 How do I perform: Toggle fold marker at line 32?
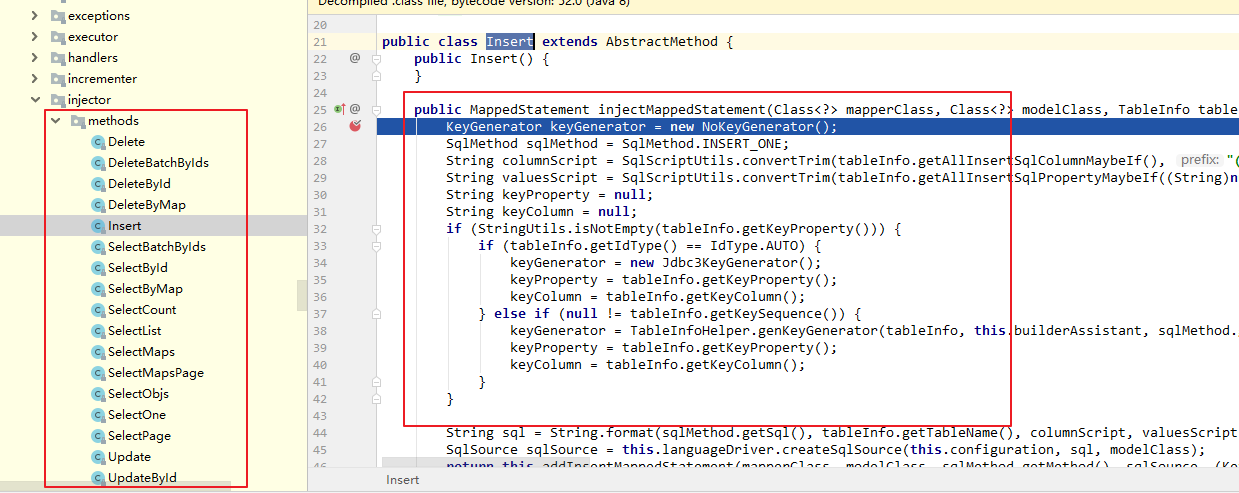376,228
